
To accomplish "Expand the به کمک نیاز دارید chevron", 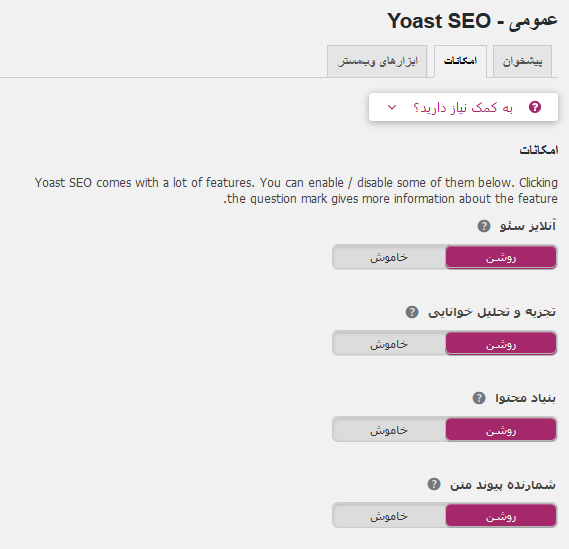I will point(392,107).
